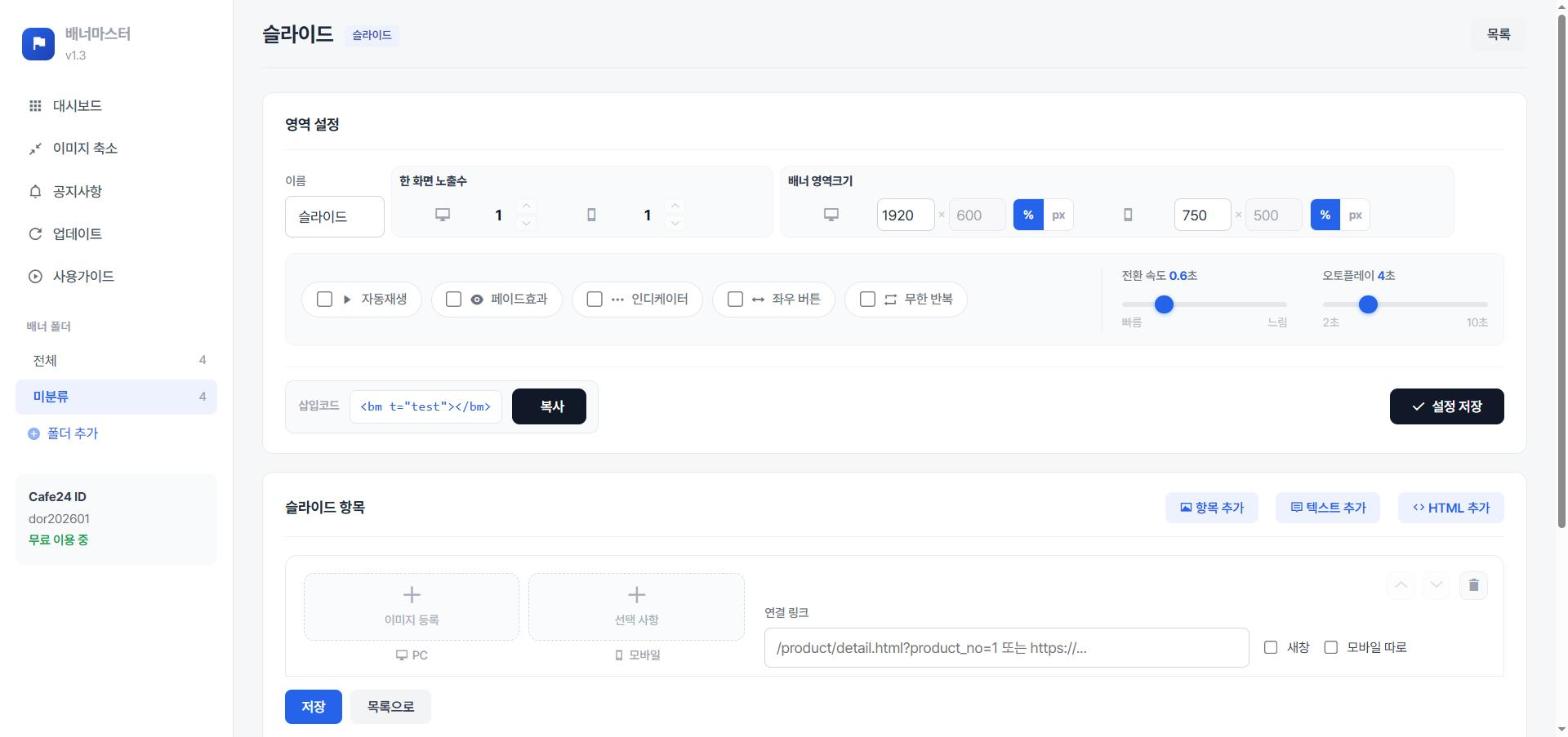Viewport: 1568px width, 737px height.
Task: Click the 설정 저장 button
Action: [1446, 407]
